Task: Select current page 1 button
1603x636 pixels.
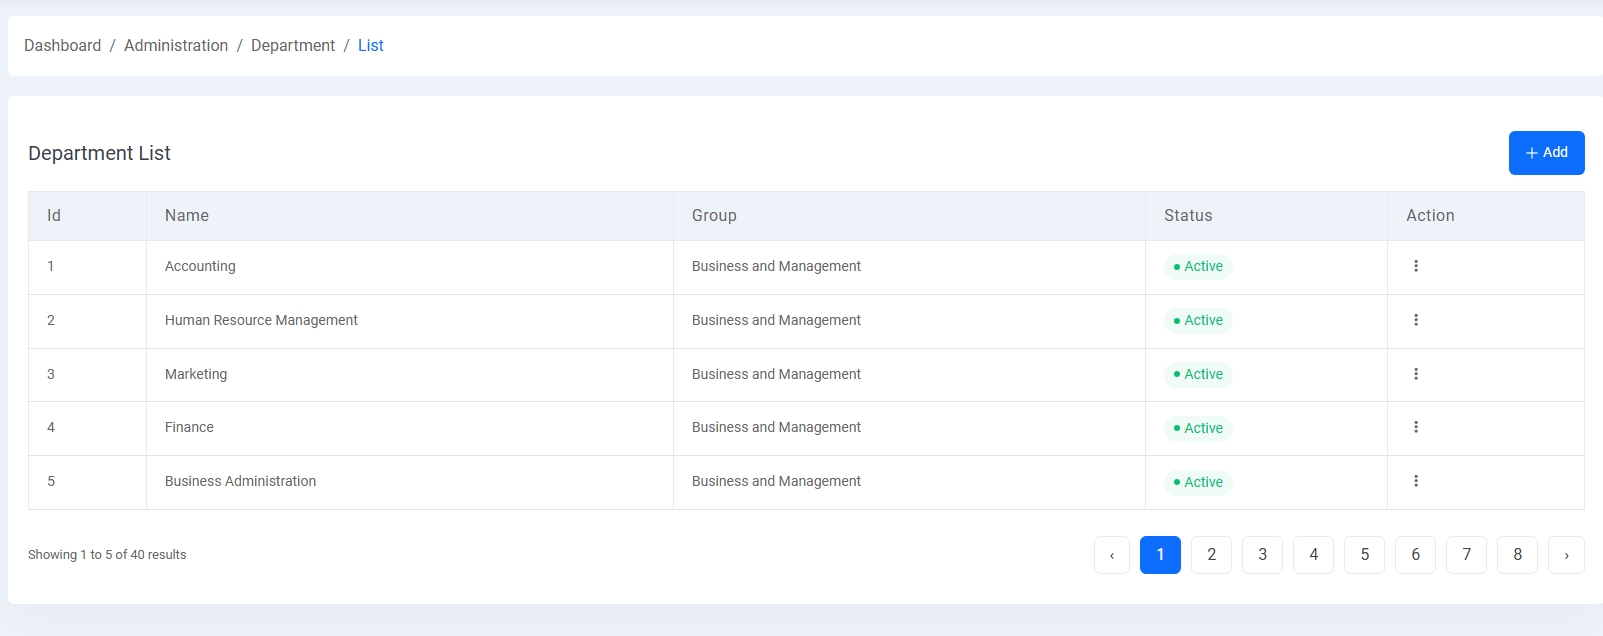Action: click(1160, 555)
